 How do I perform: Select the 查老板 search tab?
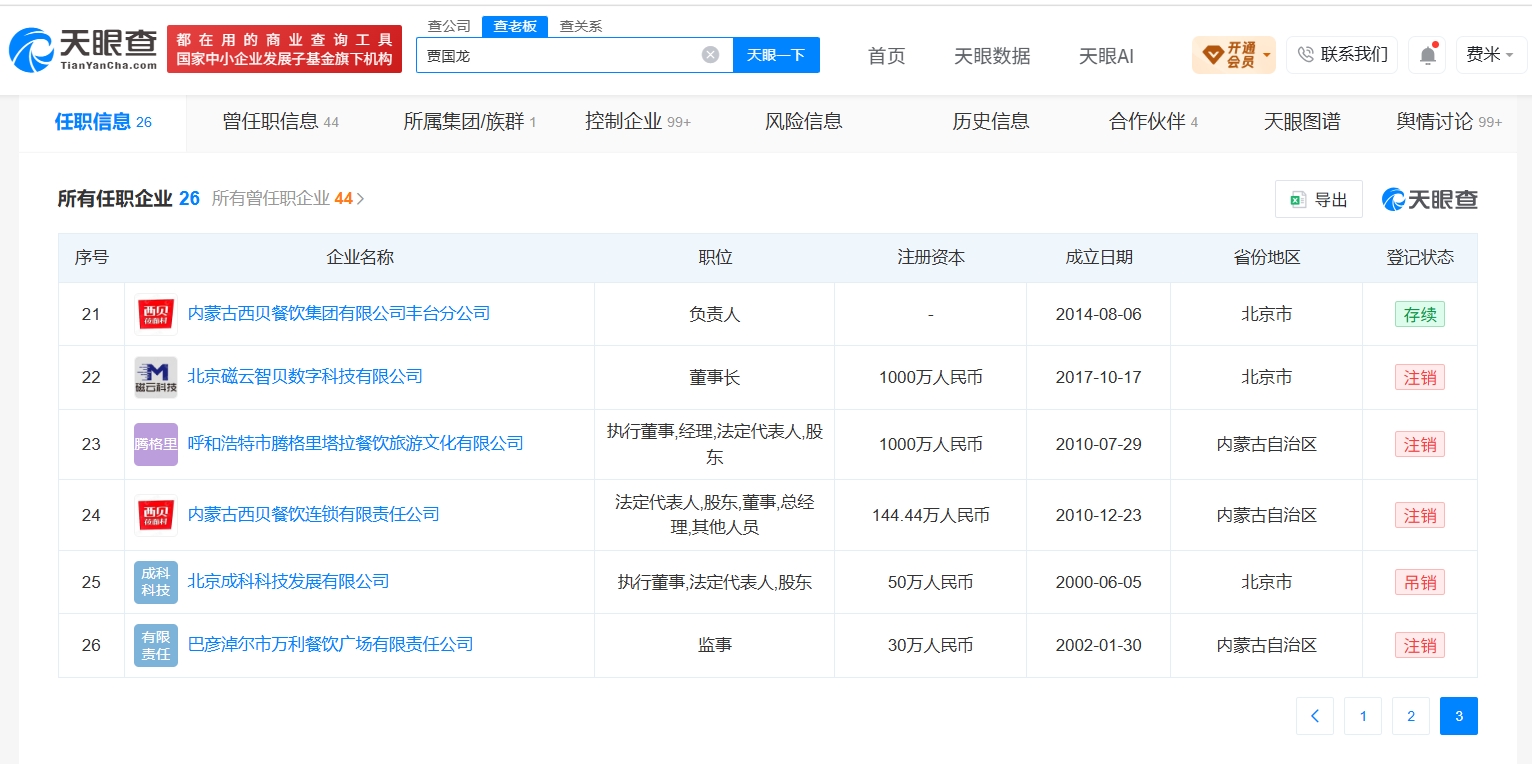[515, 26]
